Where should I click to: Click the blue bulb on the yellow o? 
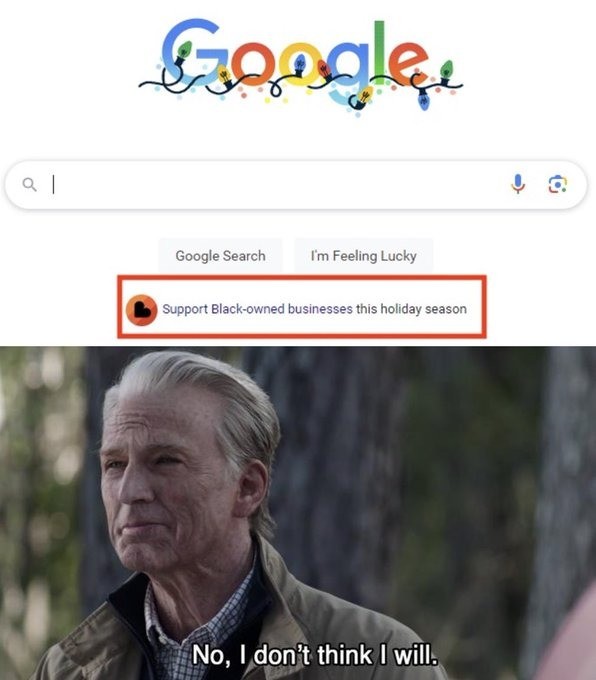299,65
